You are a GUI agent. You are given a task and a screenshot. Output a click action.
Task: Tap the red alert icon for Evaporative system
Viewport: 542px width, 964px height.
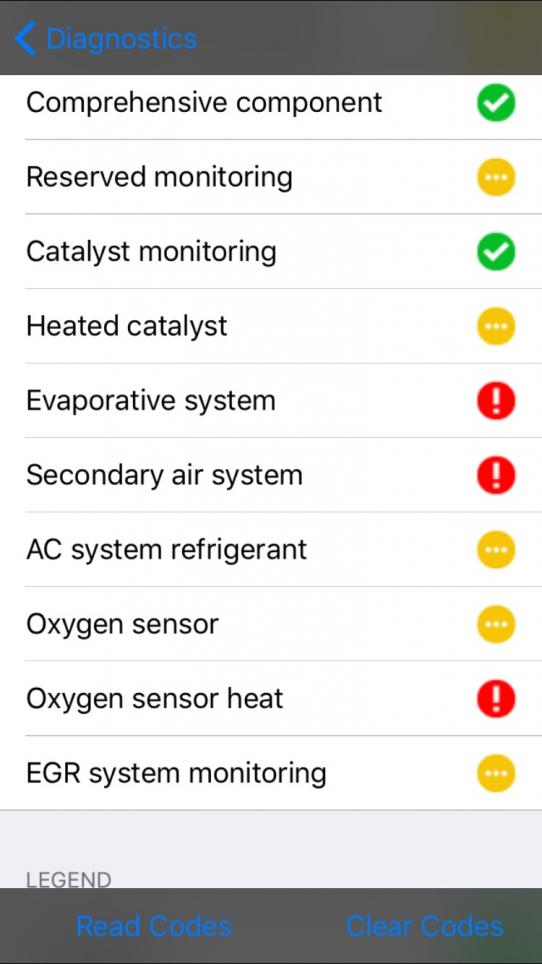(x=496, y=400)
